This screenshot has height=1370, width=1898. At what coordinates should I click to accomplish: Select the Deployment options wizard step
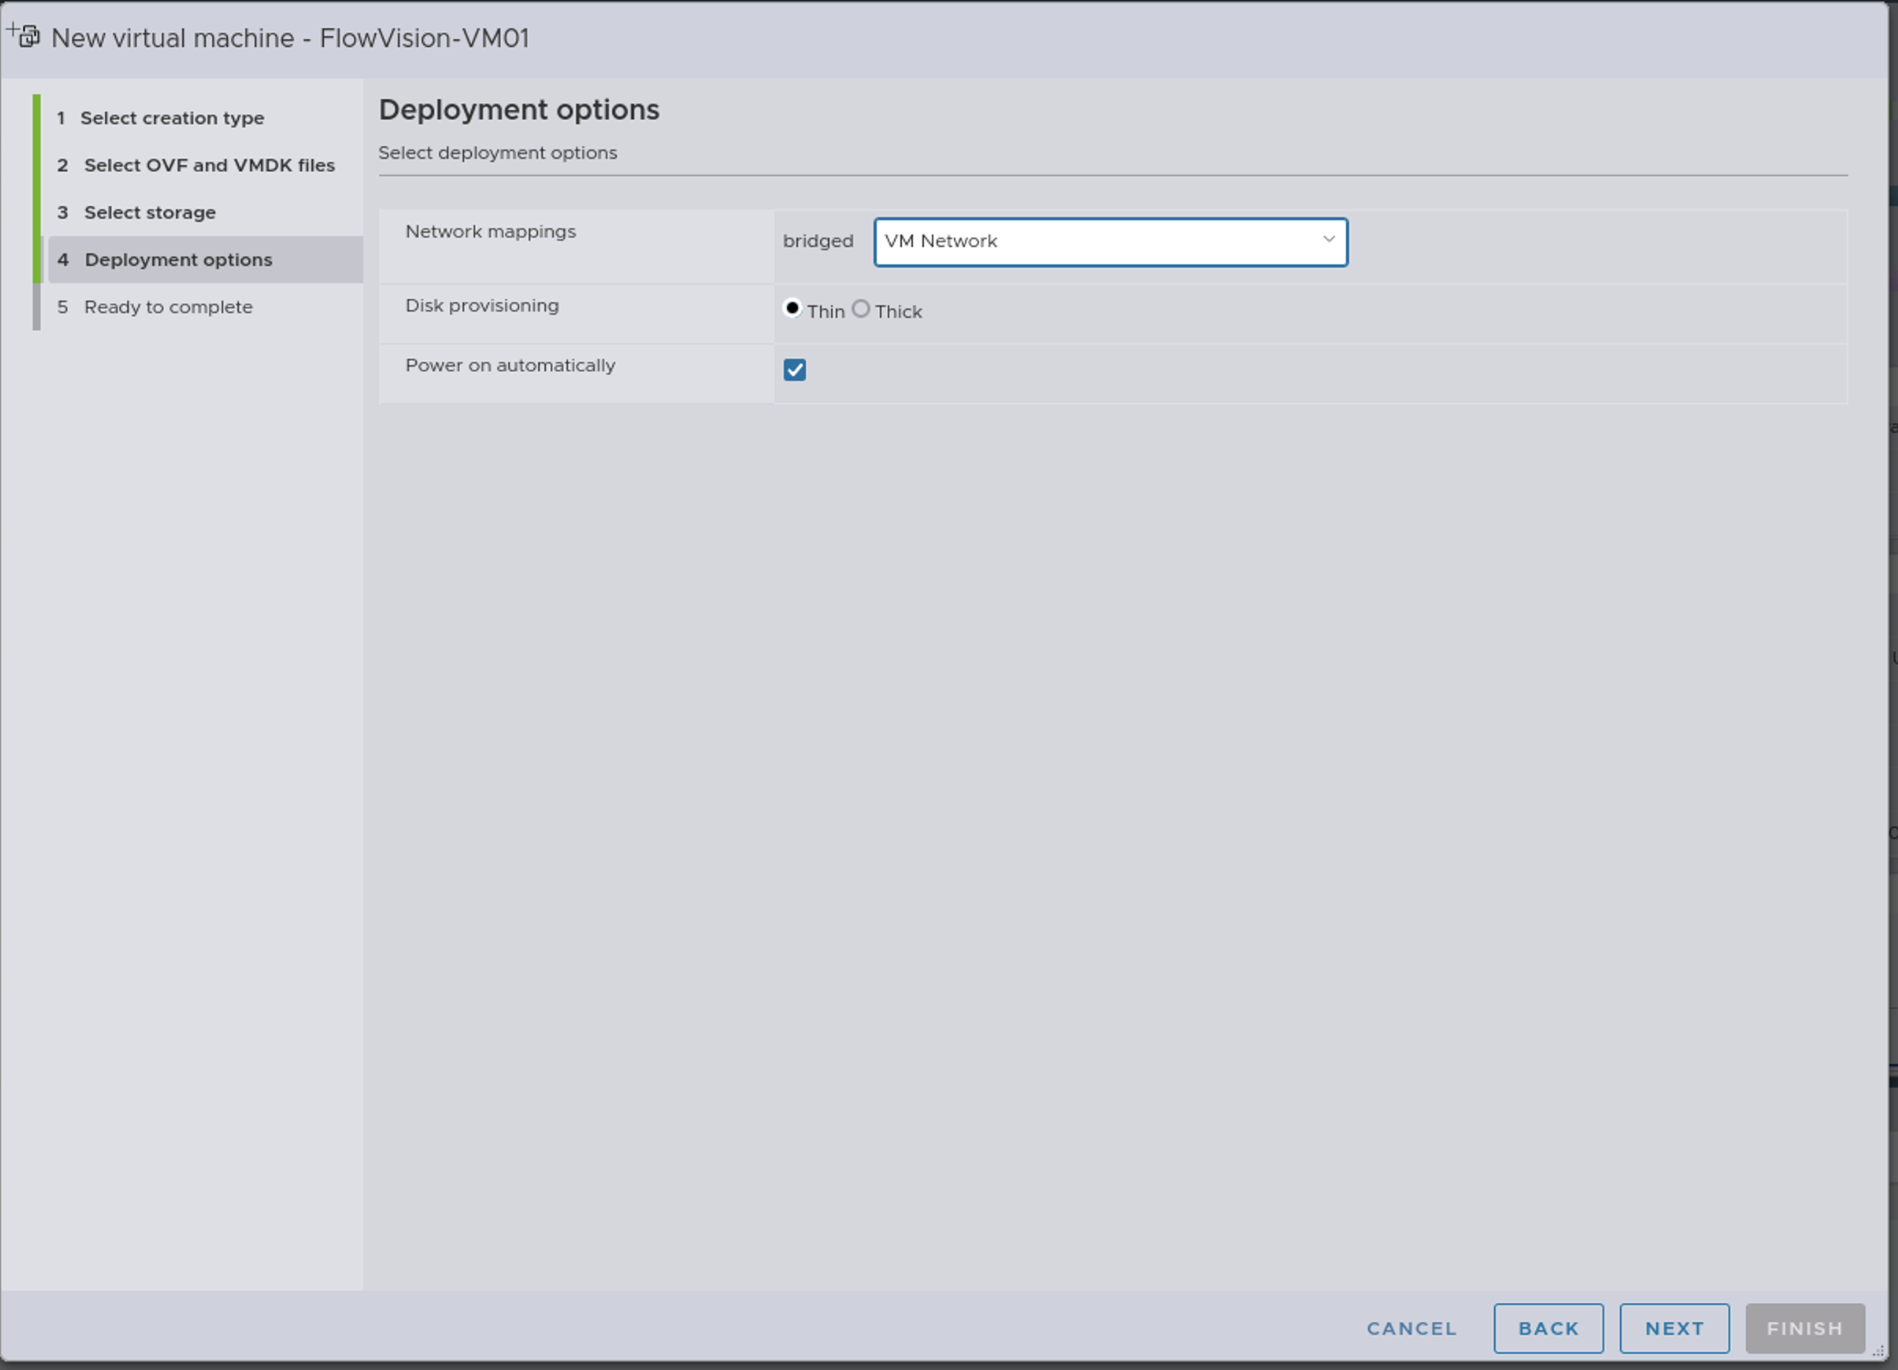[178, 260]
